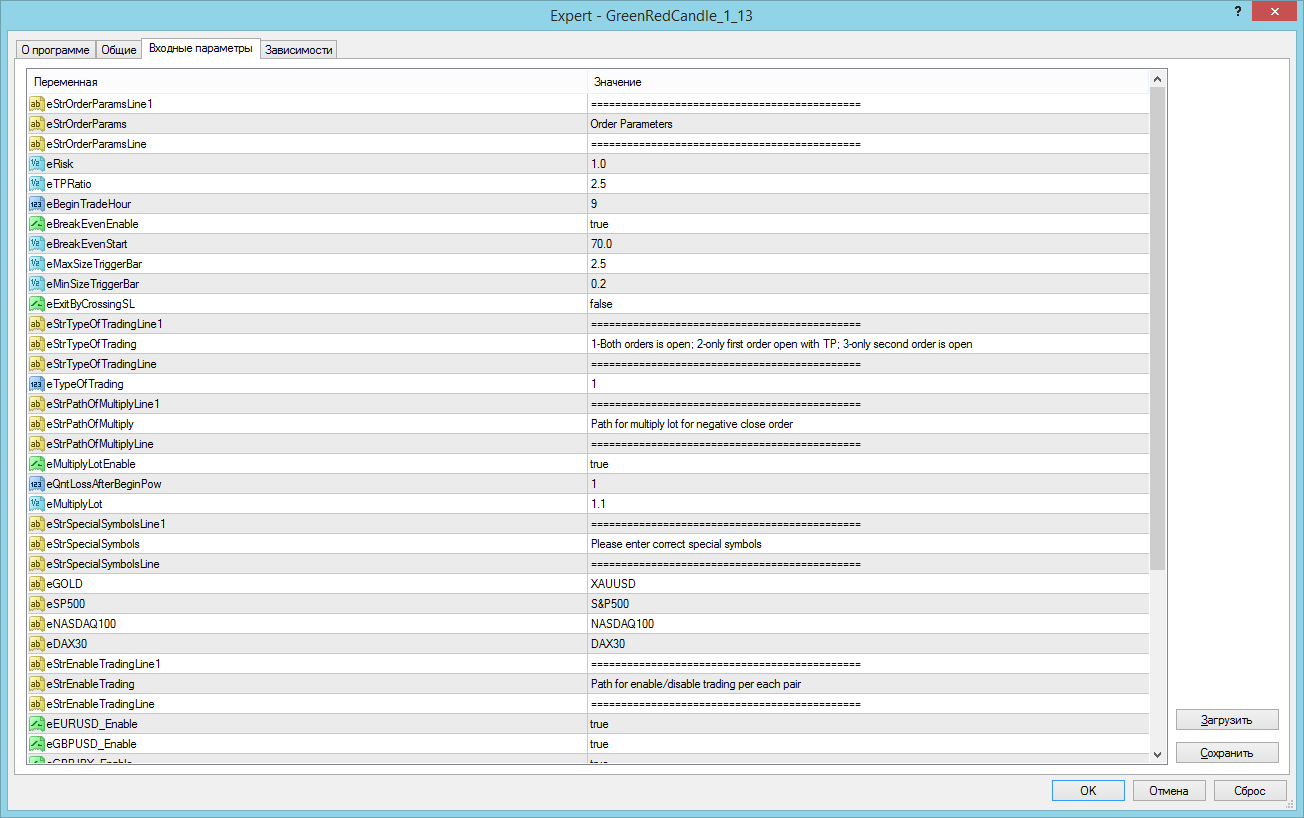This screenshot has height=818, width=1304.
Task: Click the double-type icon beside eTPRatio
Action: 36,184
